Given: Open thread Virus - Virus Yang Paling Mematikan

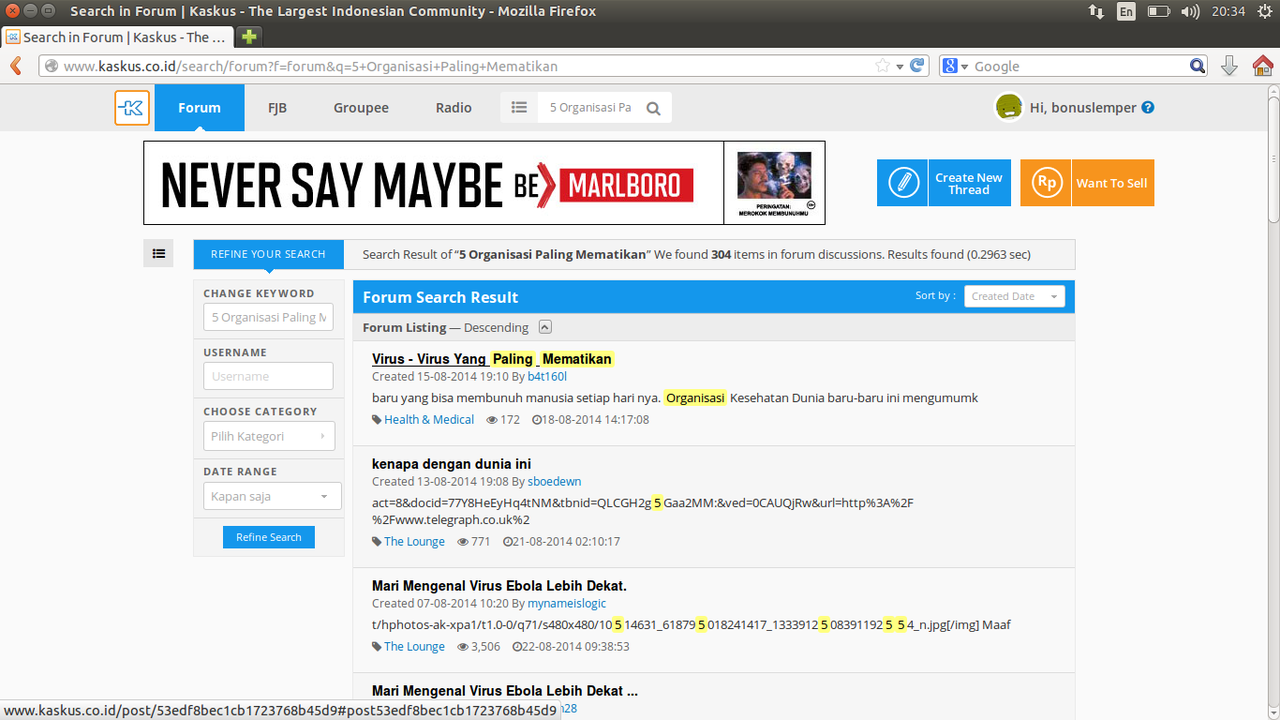Looking at the screenshot, I should click(x=492, y=359).
